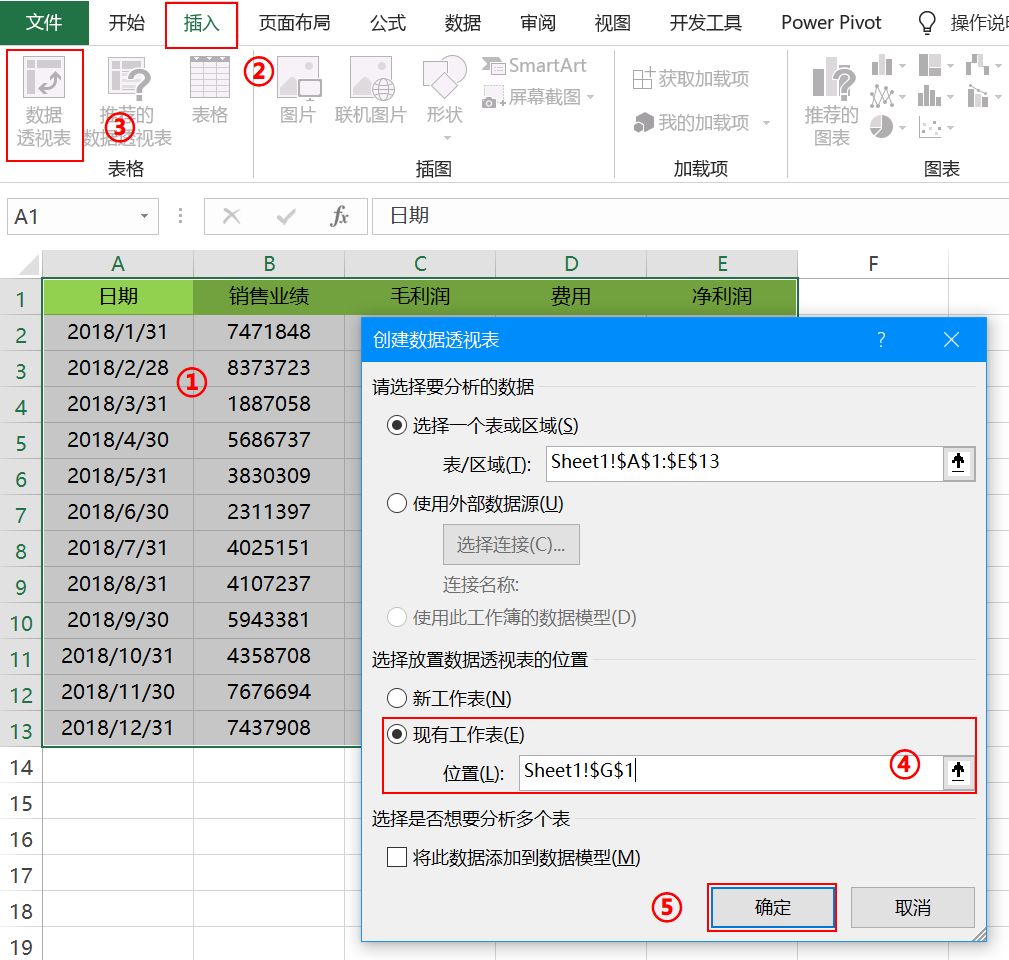Click the hierarchy treemap chart icon
This screenshot has height=960, width=1009.
pyautogui.click(x=930, y=66)
